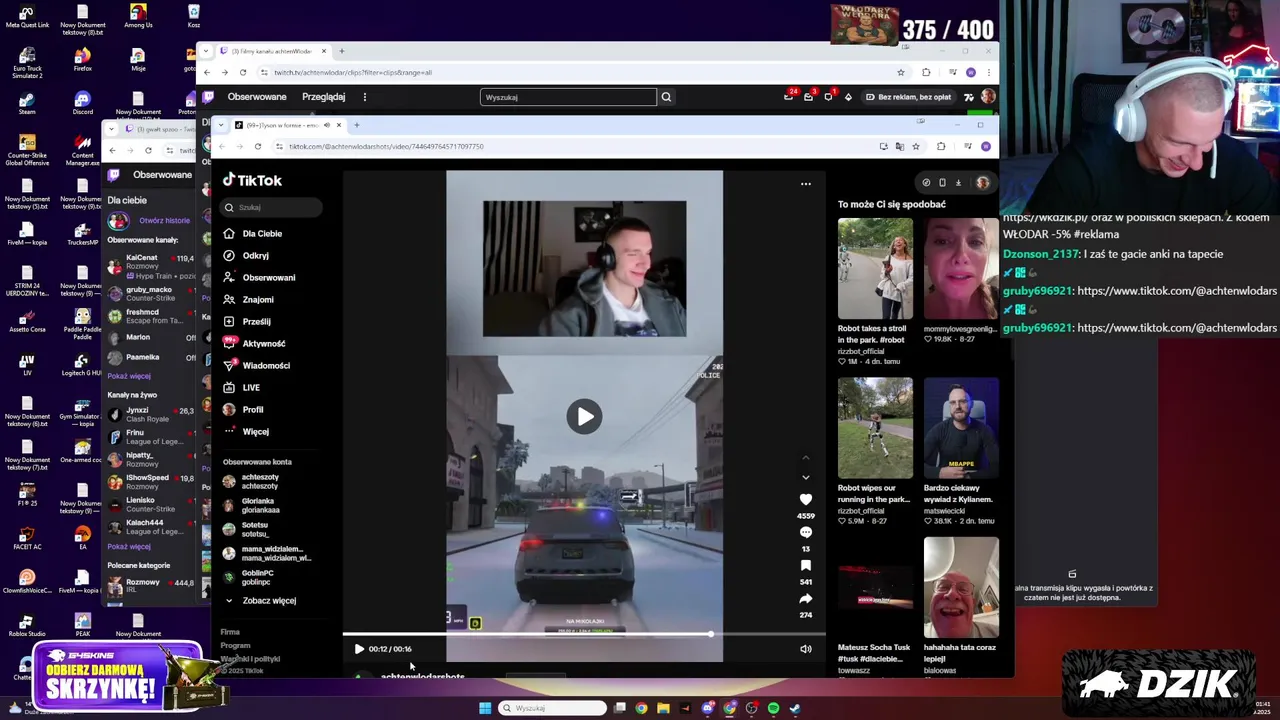Open Prześlij in TikTok sidebar
This screenshot has width=1280, height=720.
[x=247, y=321]
